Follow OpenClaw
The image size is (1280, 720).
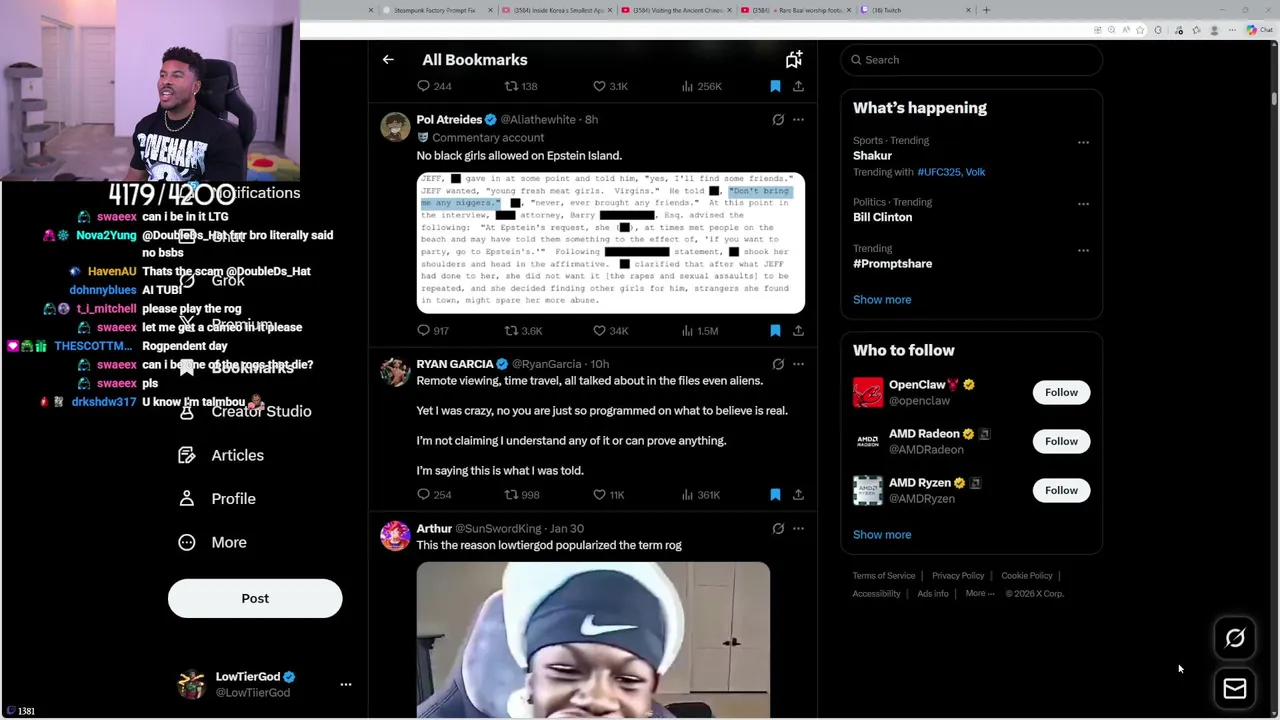click(x=1061, y=392)
